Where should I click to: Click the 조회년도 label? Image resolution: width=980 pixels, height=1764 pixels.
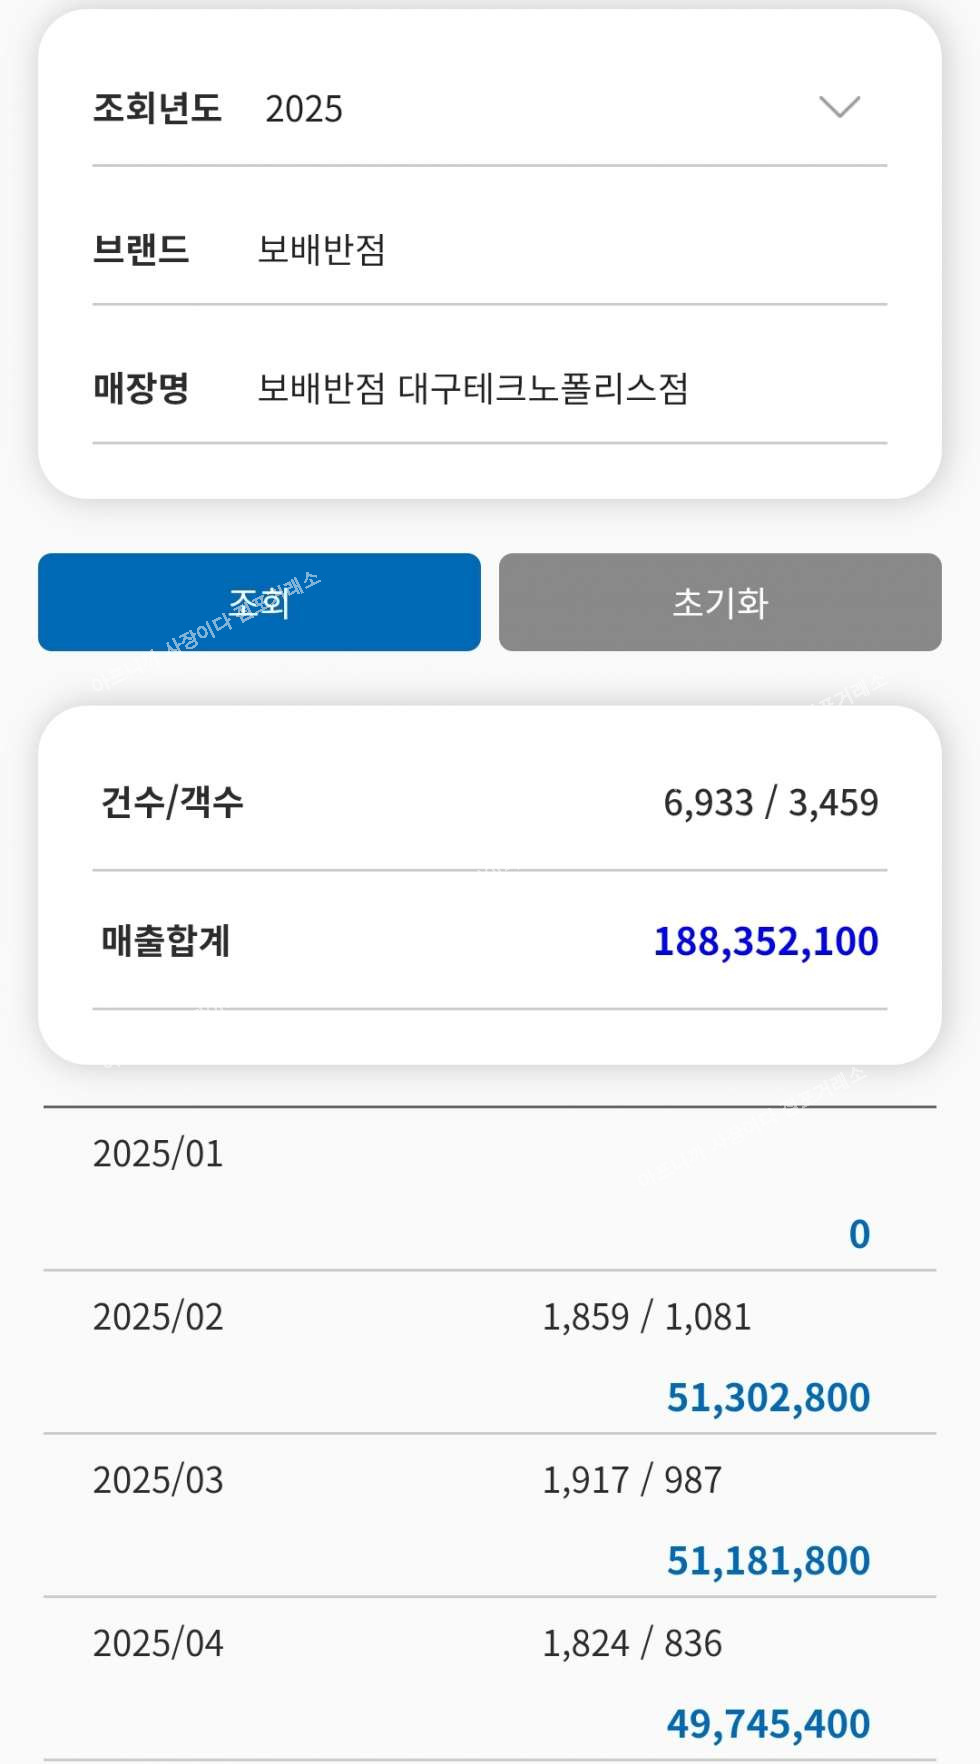click(157, 108)
